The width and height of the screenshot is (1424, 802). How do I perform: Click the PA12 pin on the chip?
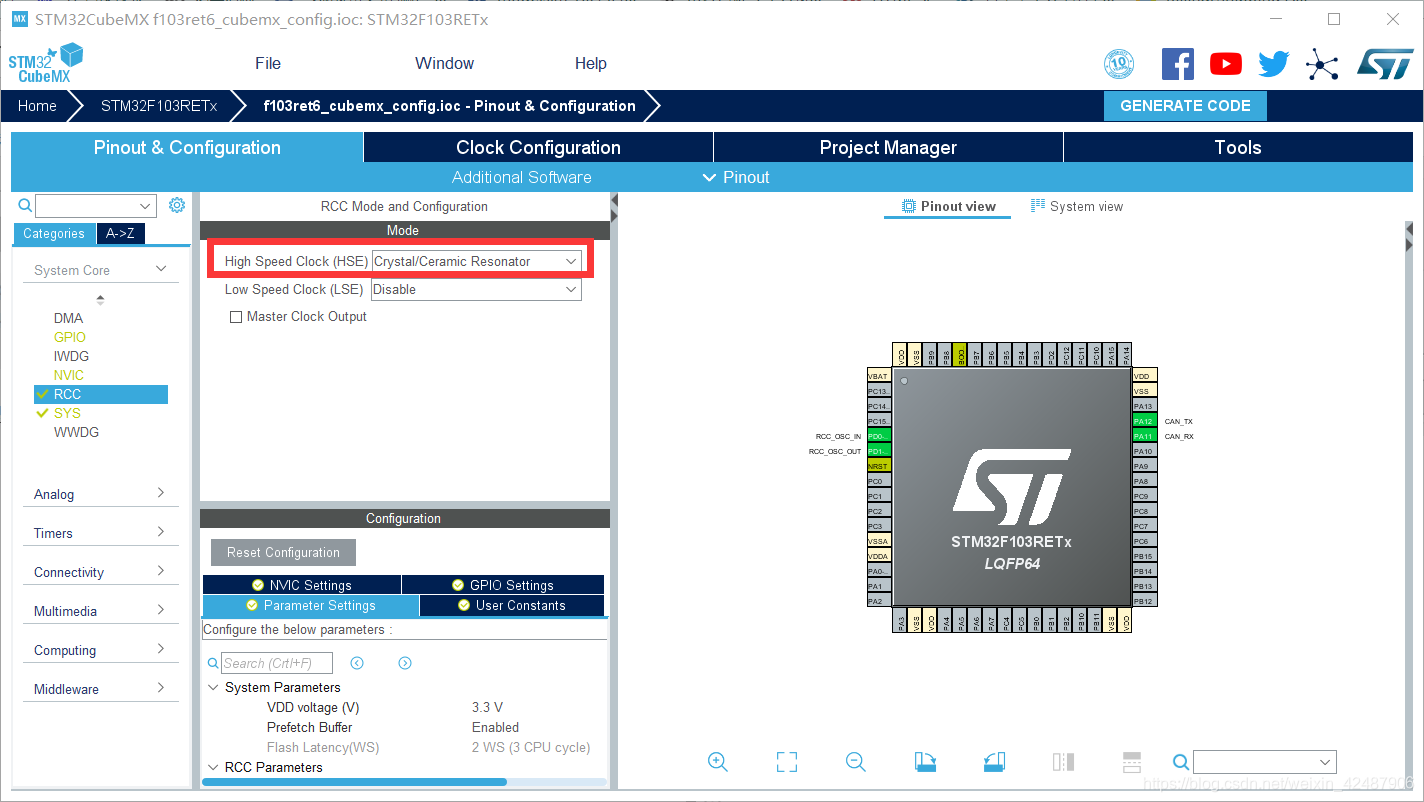pyautogui.click(x=1144, y=421)
